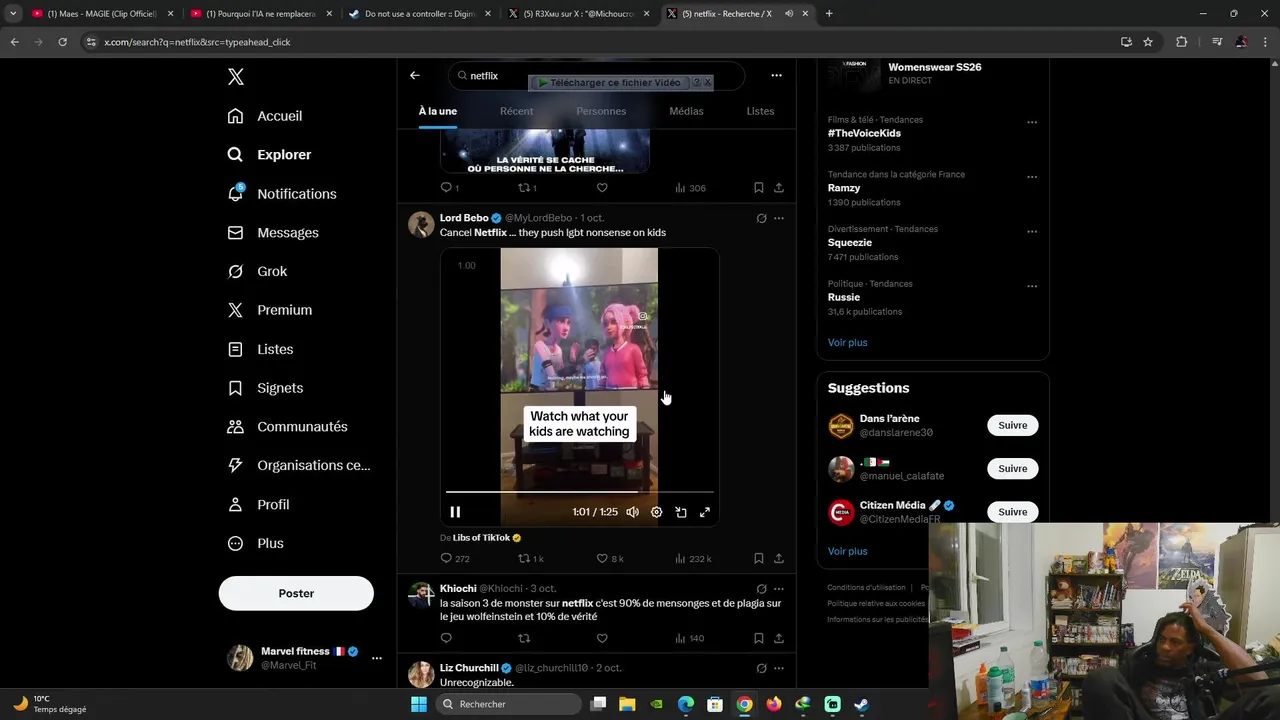
Task: Share the Lord Bebo post
Action: (x=778, y=558)
